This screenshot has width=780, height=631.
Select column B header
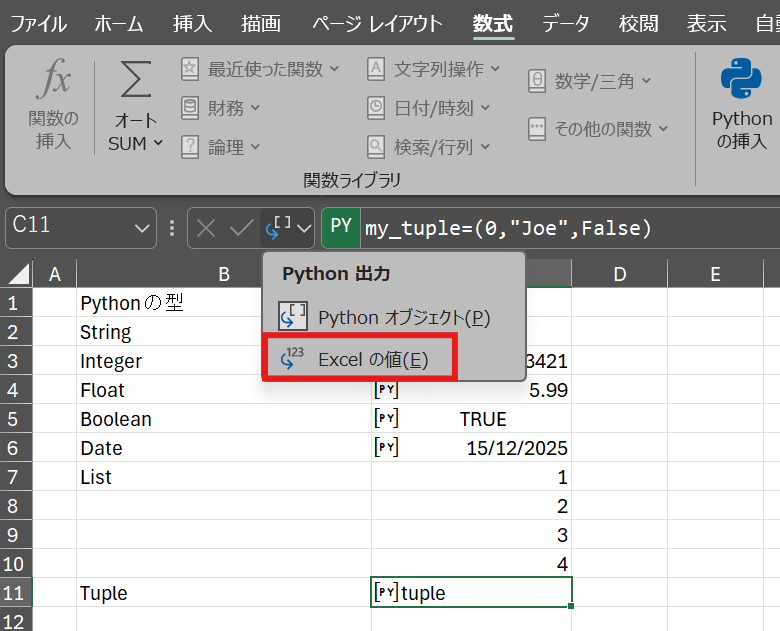[x=224, y=274]
